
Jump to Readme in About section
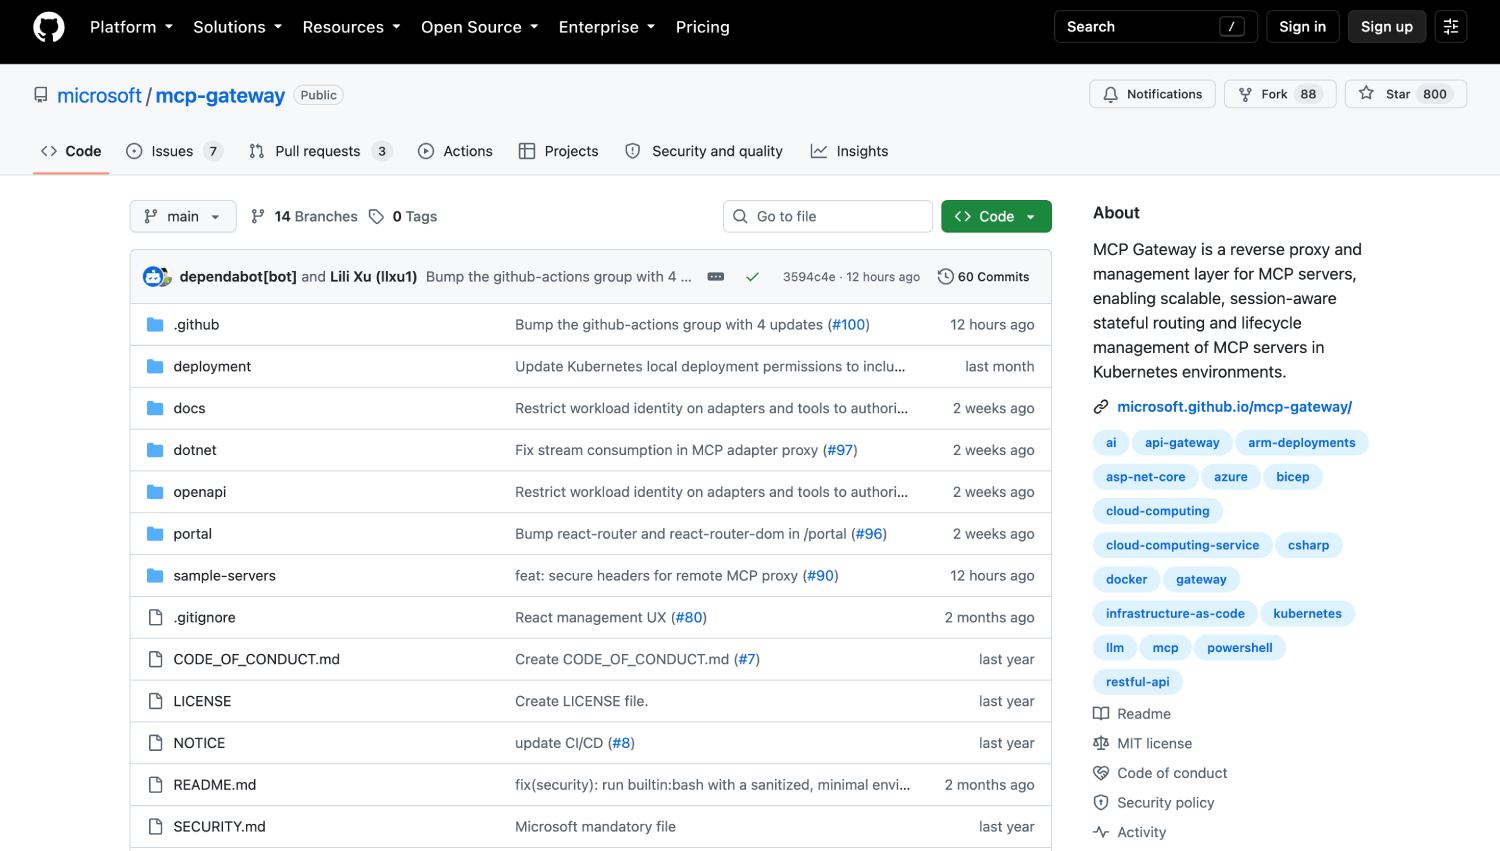click(1132, 714)
